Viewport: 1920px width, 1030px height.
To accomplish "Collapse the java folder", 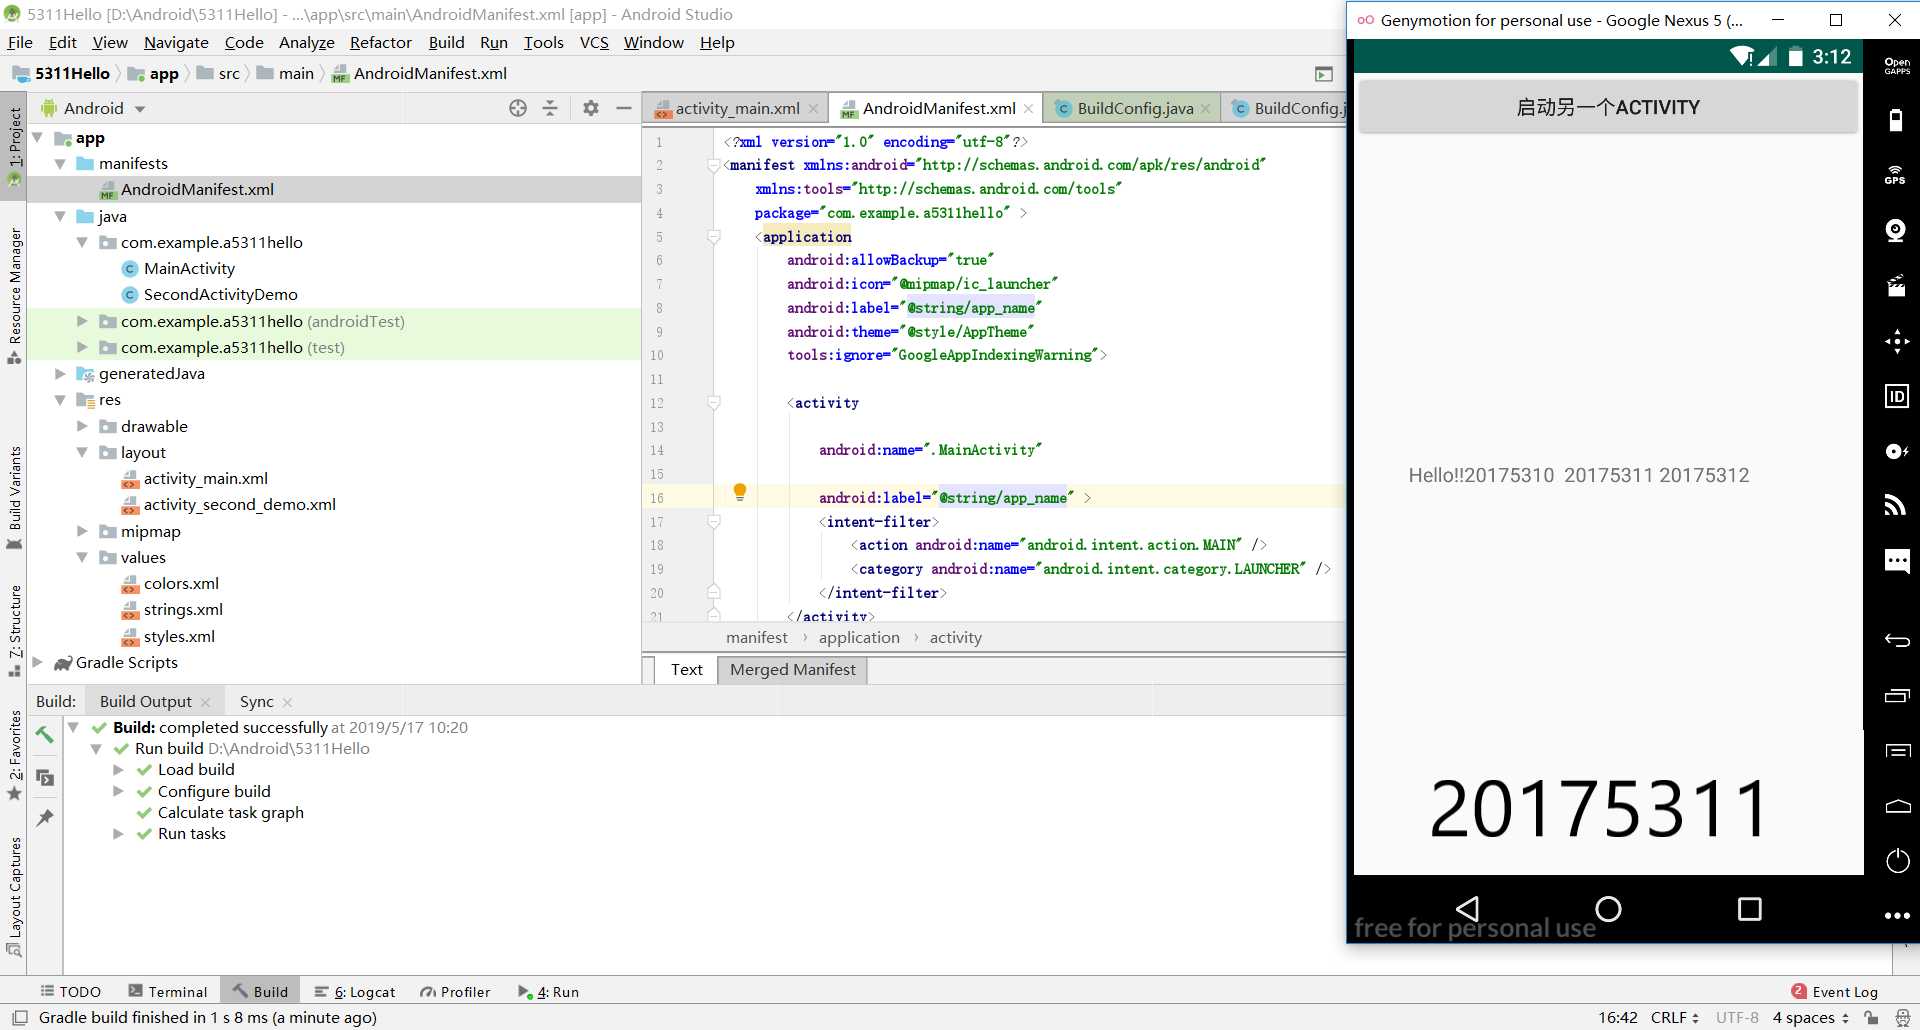I will 60,216.
